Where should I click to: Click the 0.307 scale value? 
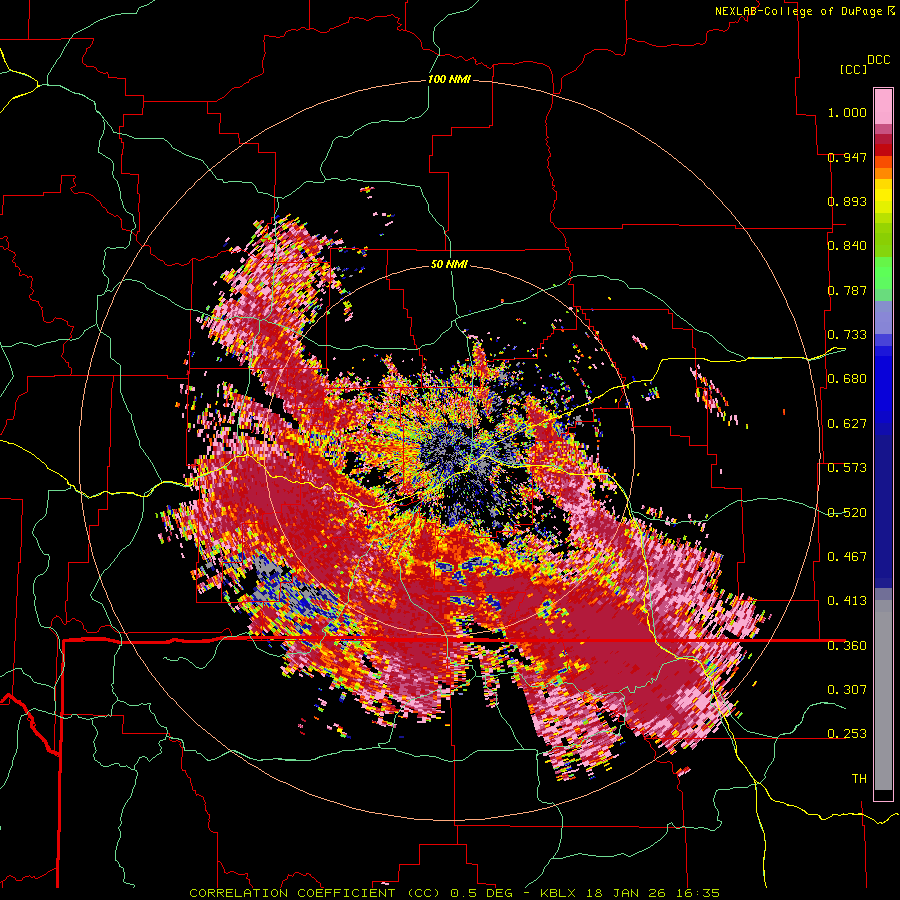(847, 689)
